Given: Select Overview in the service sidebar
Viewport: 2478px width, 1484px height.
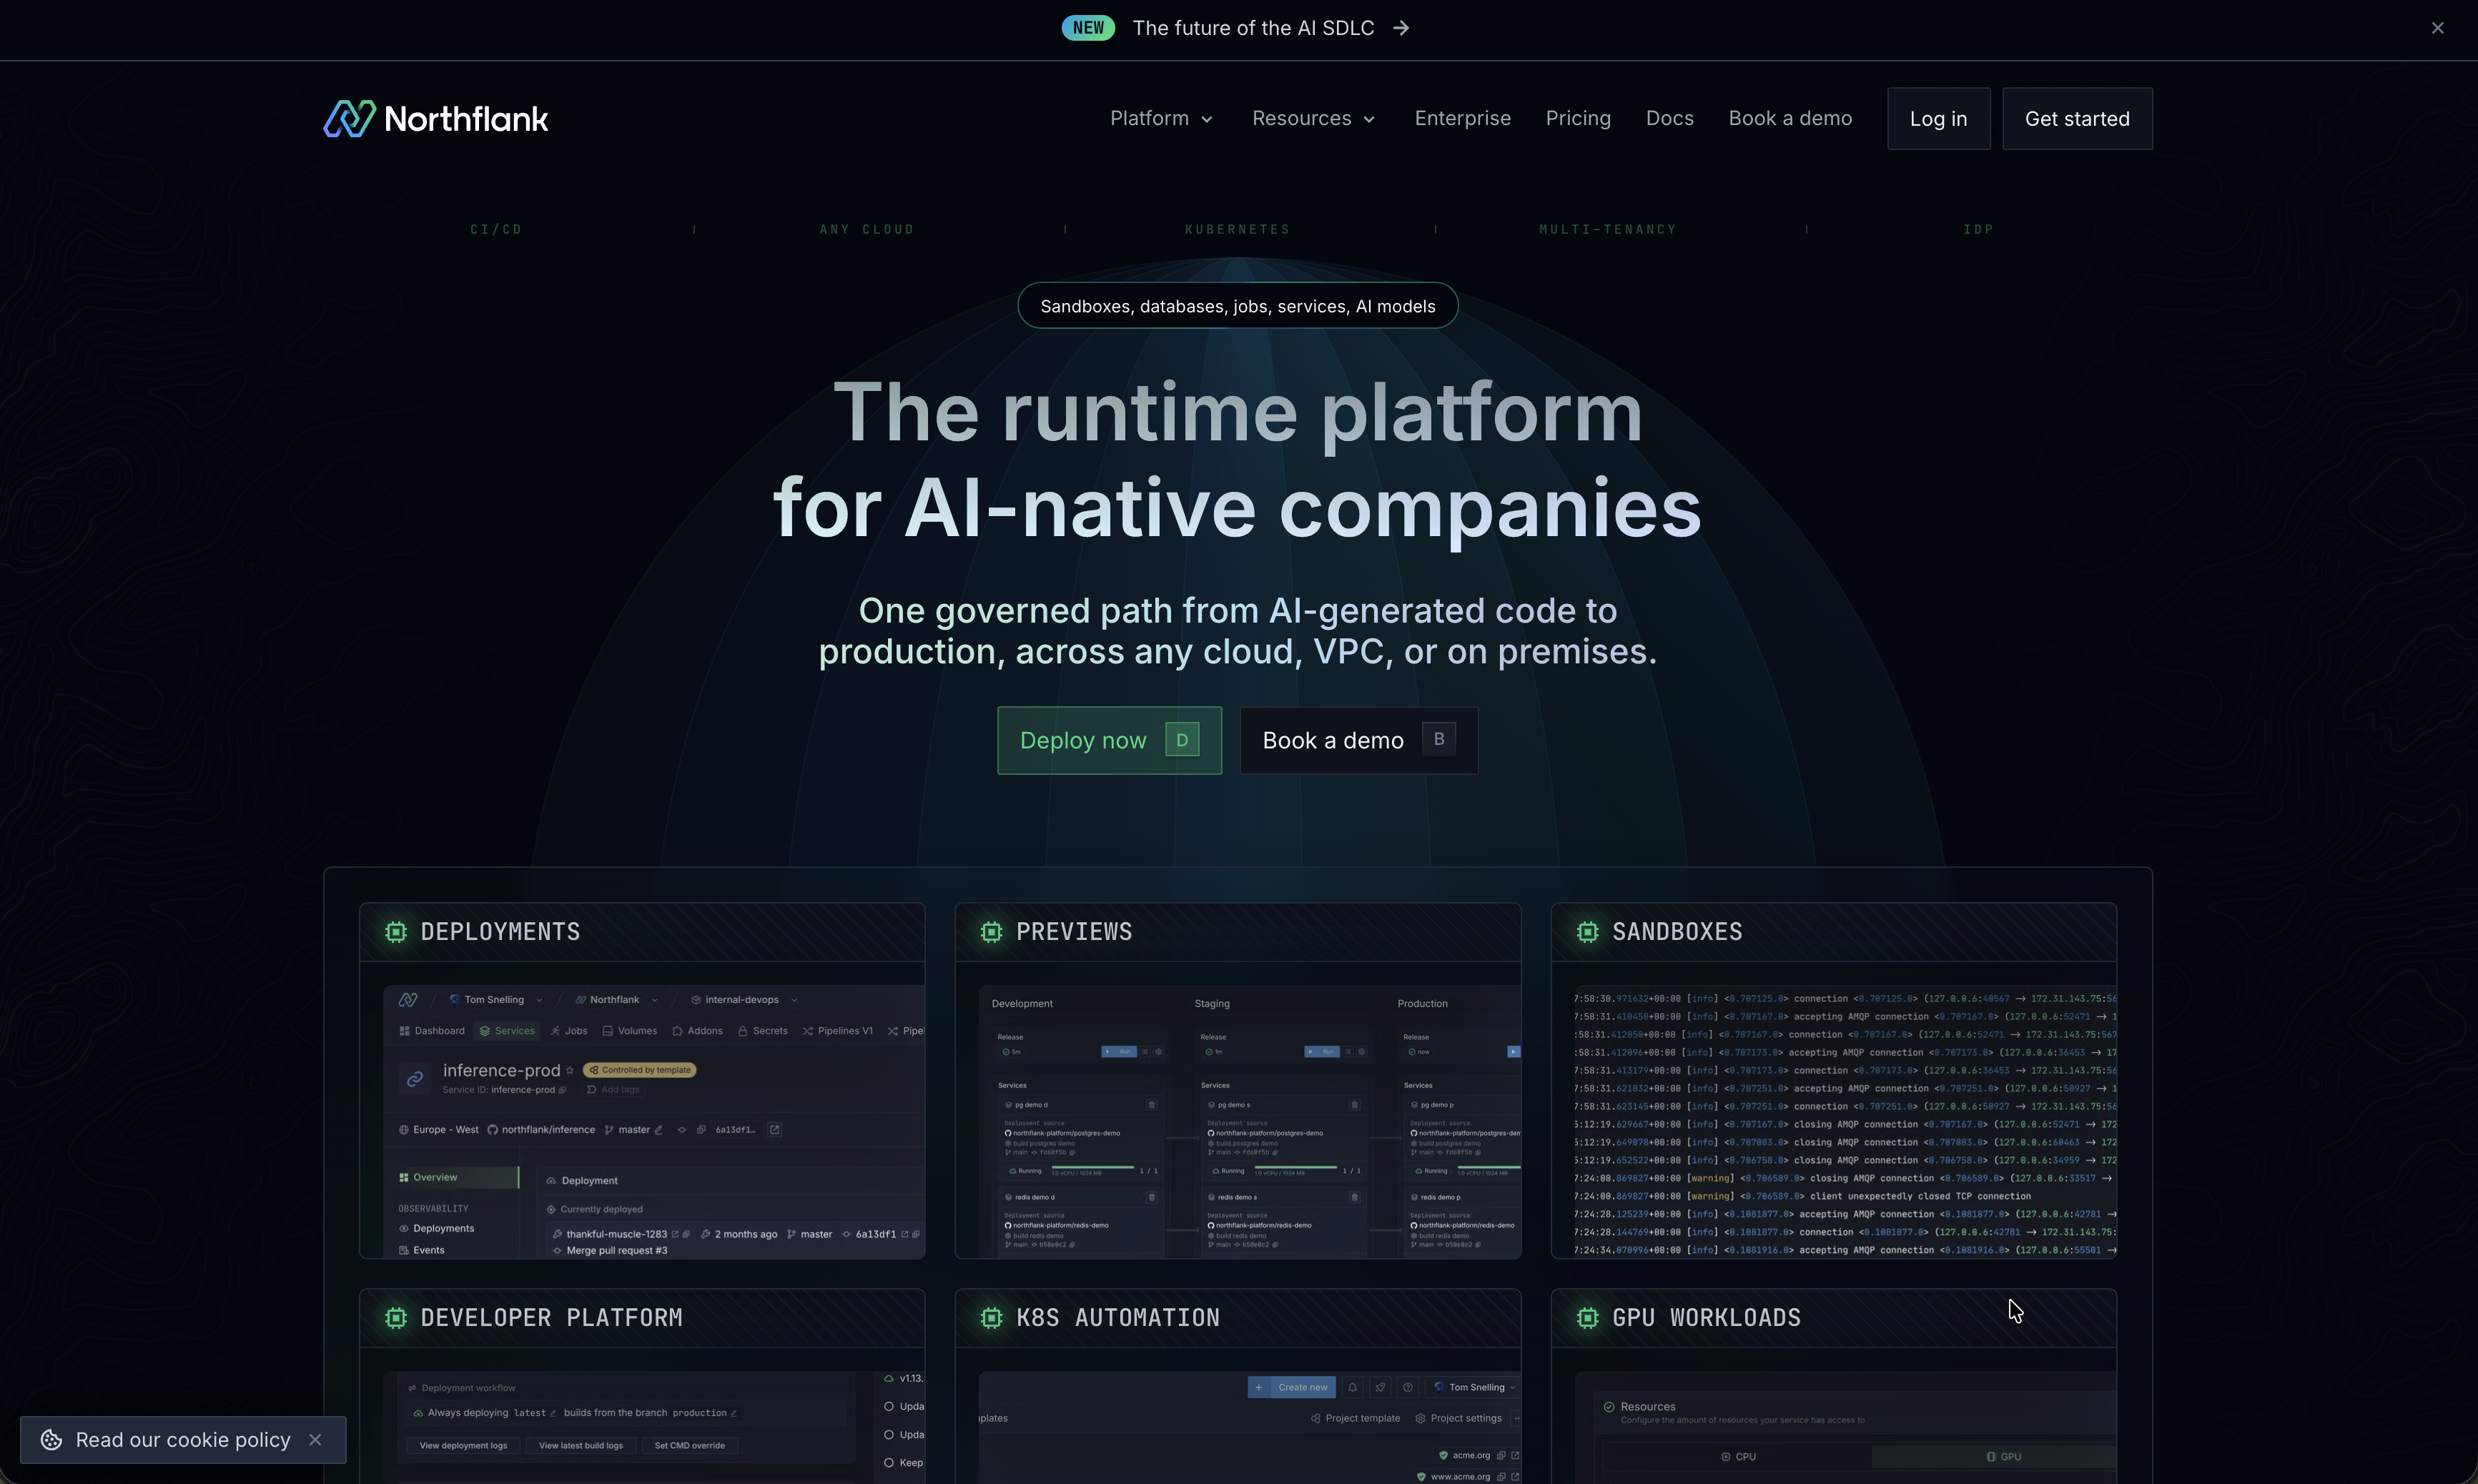Looking at the screenshot, I should (x=458, y=1178).
